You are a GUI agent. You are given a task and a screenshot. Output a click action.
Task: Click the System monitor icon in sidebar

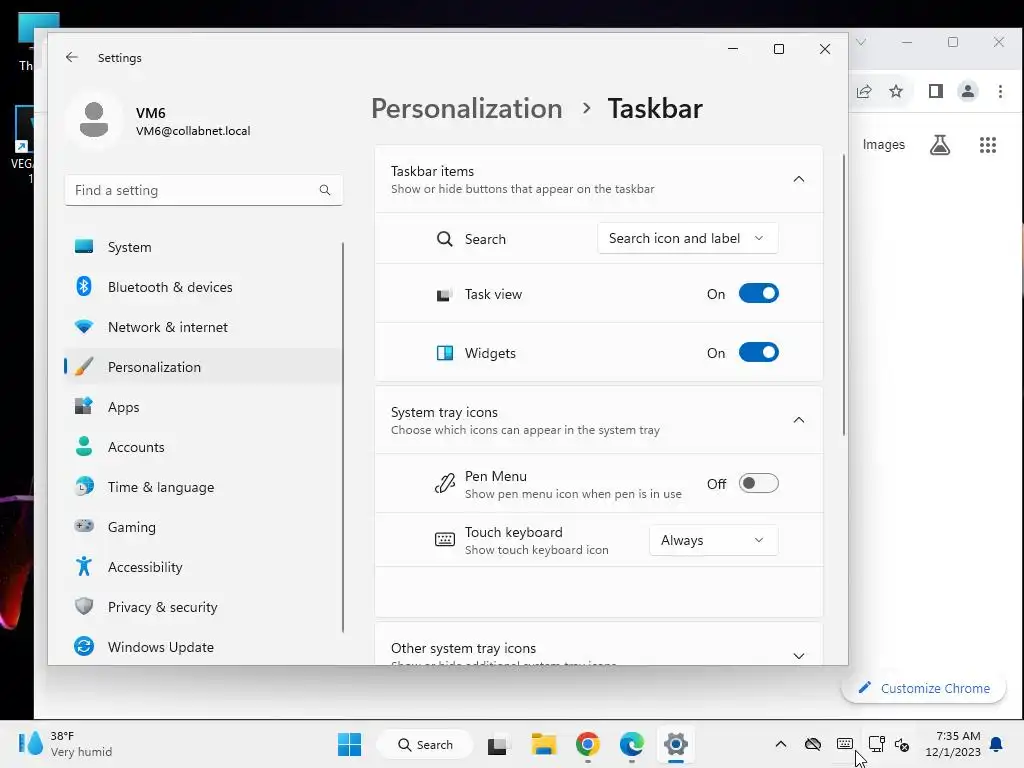(84, 247)
